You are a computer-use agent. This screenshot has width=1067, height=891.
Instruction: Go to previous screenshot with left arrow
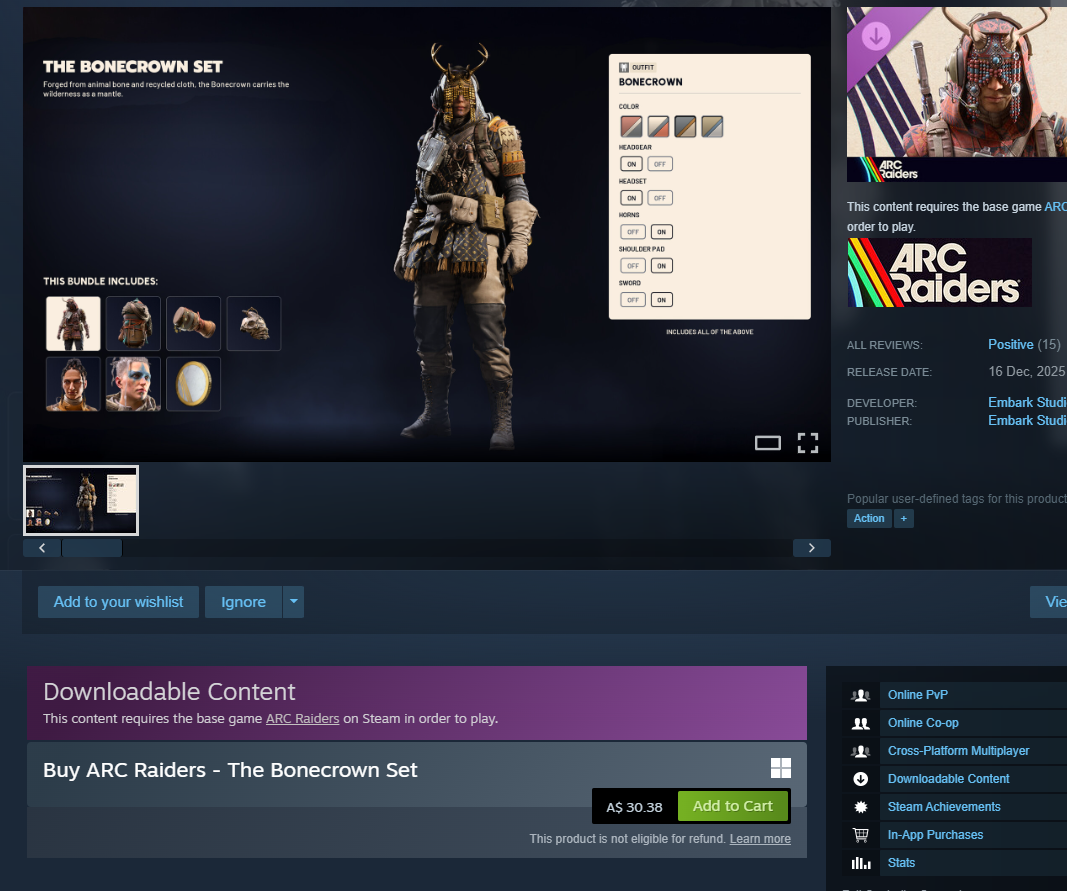42,548
